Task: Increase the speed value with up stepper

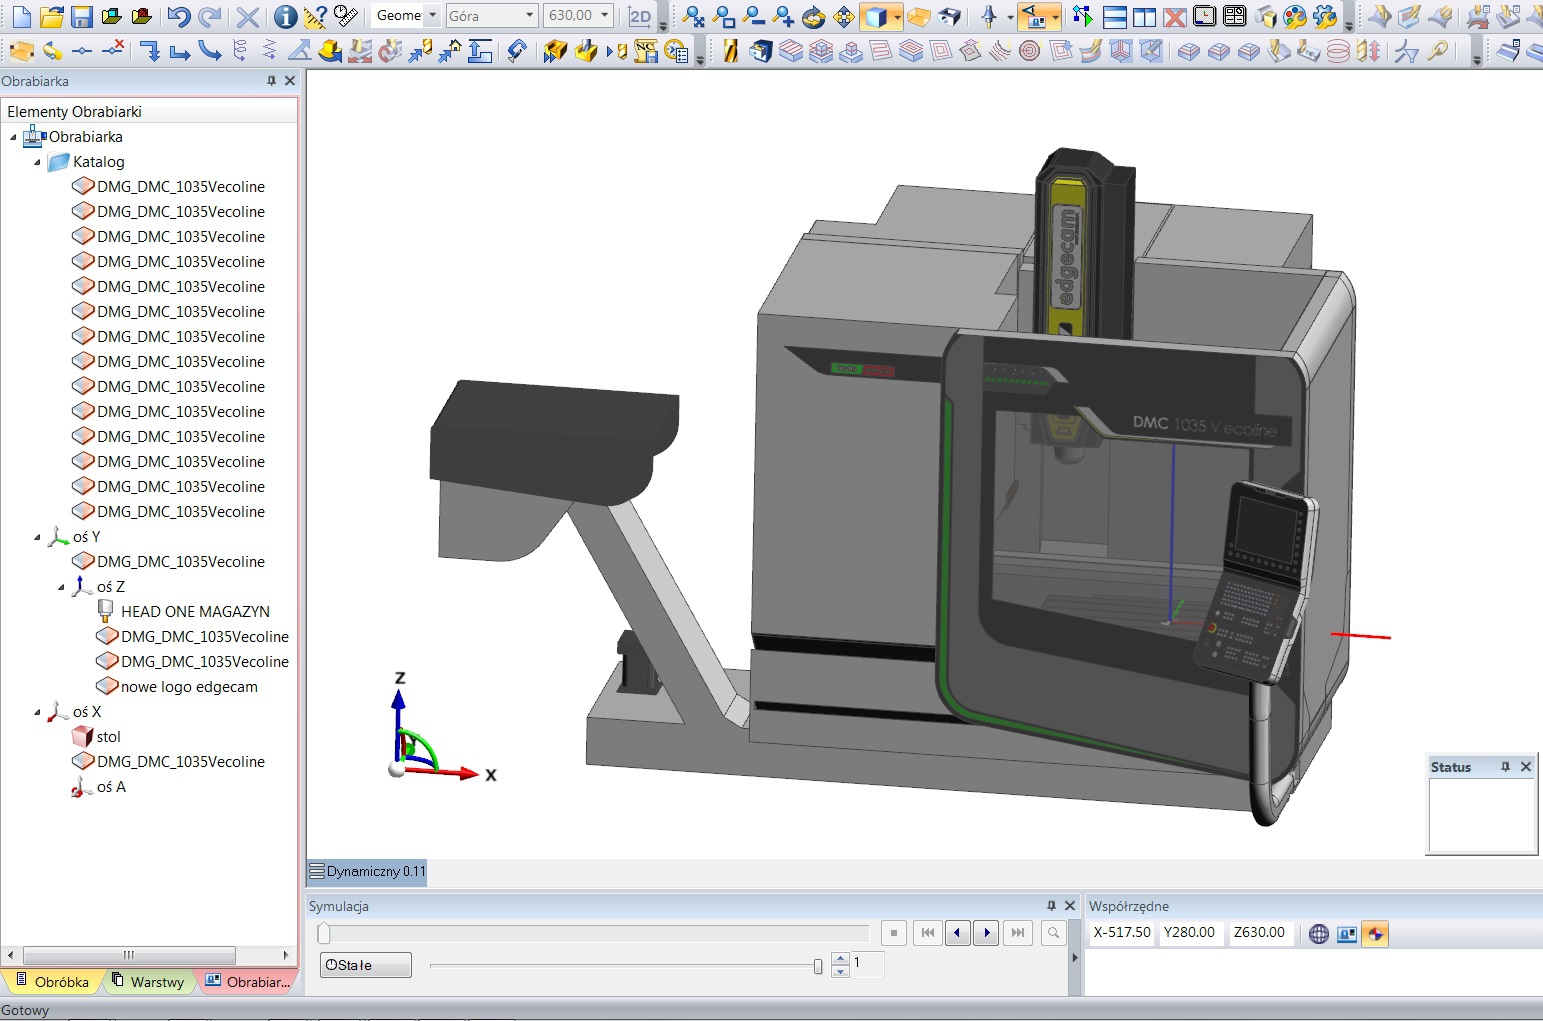Action: pos(840,960)
